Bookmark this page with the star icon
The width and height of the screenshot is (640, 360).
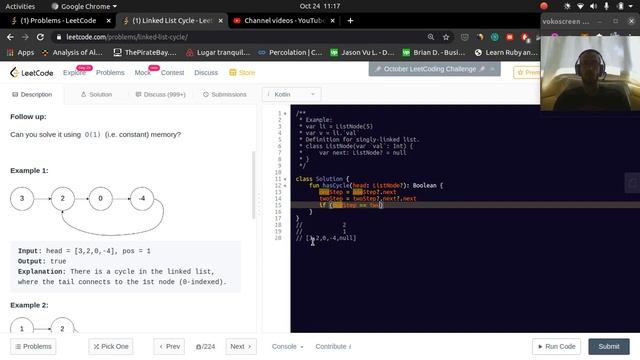[x=446, y=37]
